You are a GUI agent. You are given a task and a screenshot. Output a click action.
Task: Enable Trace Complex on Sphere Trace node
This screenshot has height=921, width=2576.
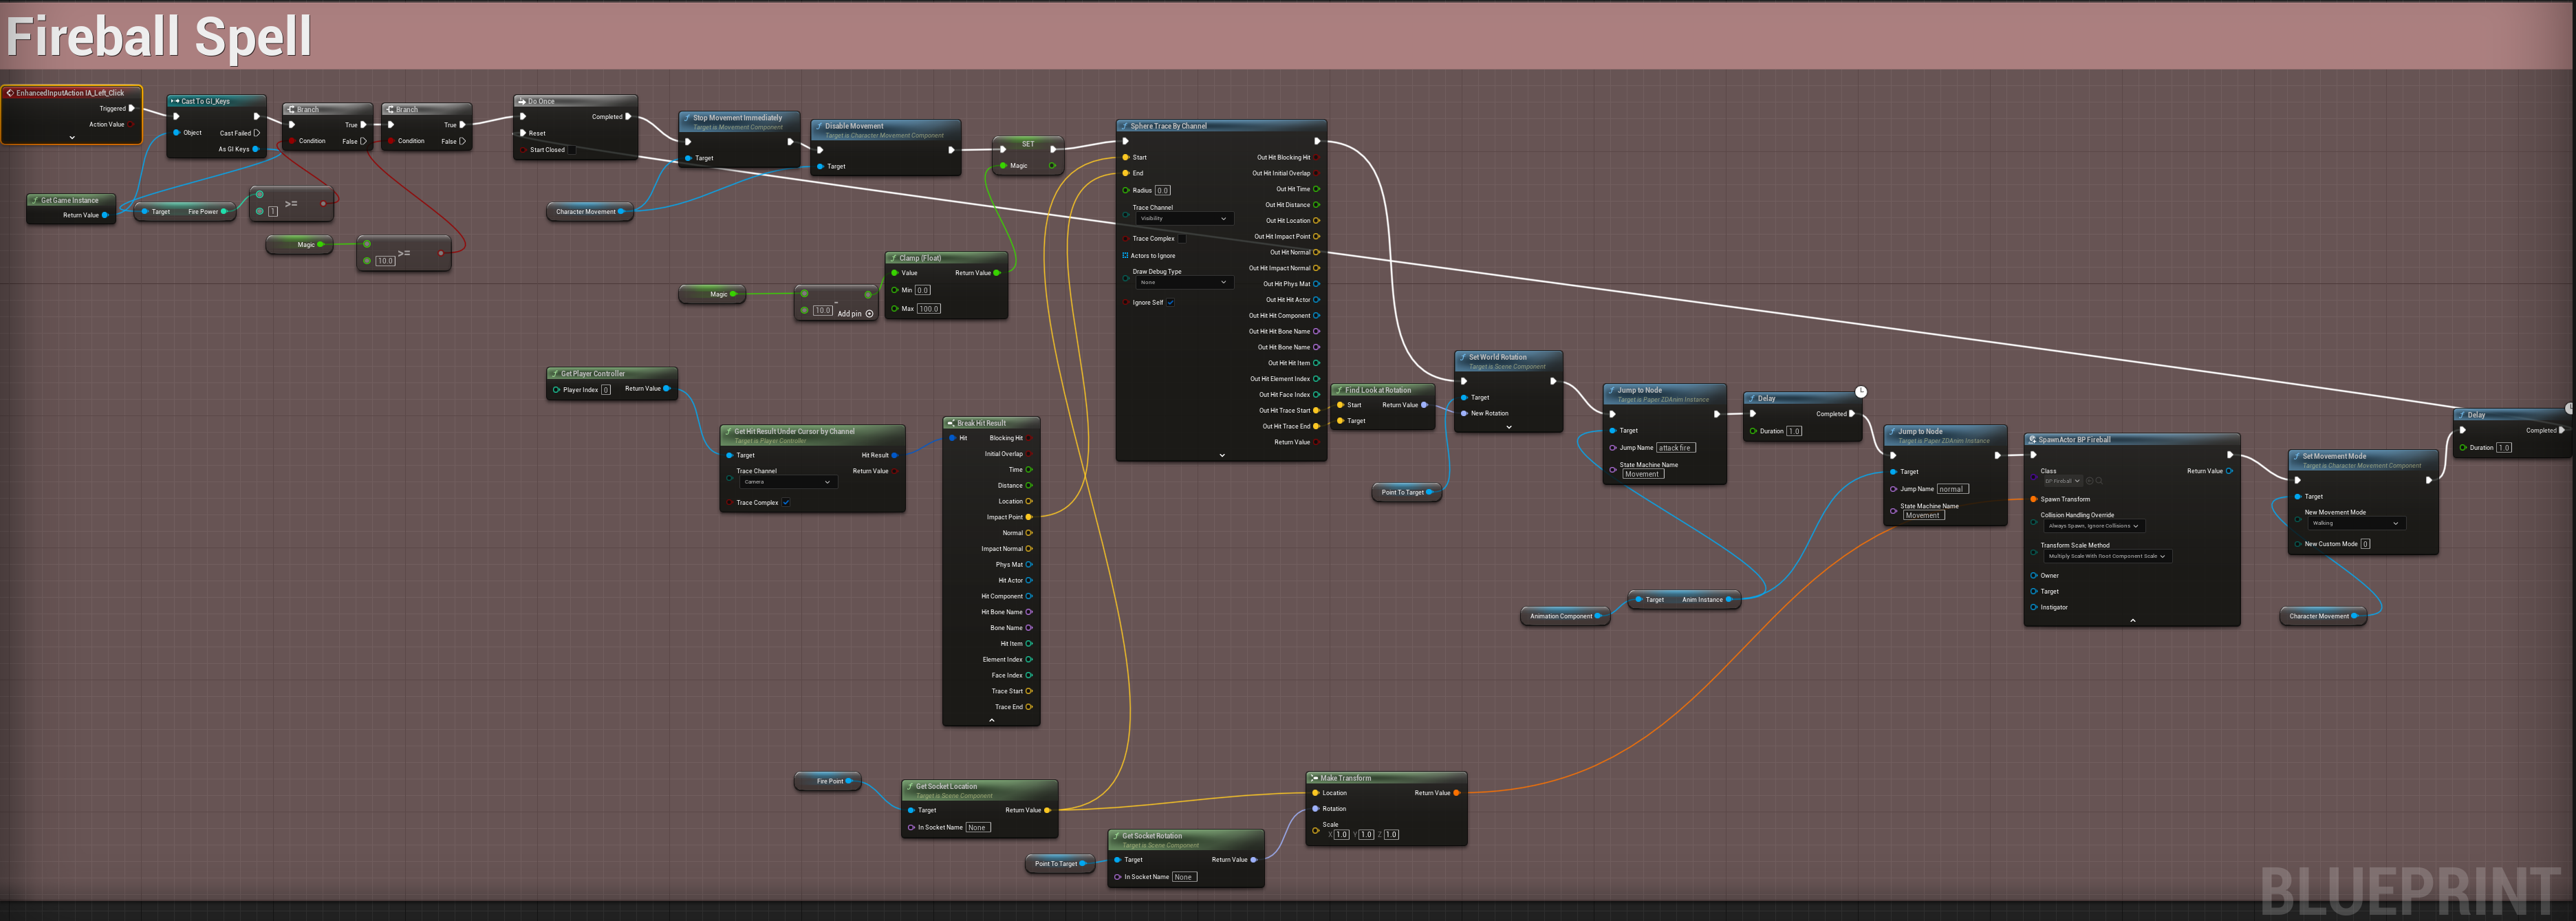(x=1182, y=238)
